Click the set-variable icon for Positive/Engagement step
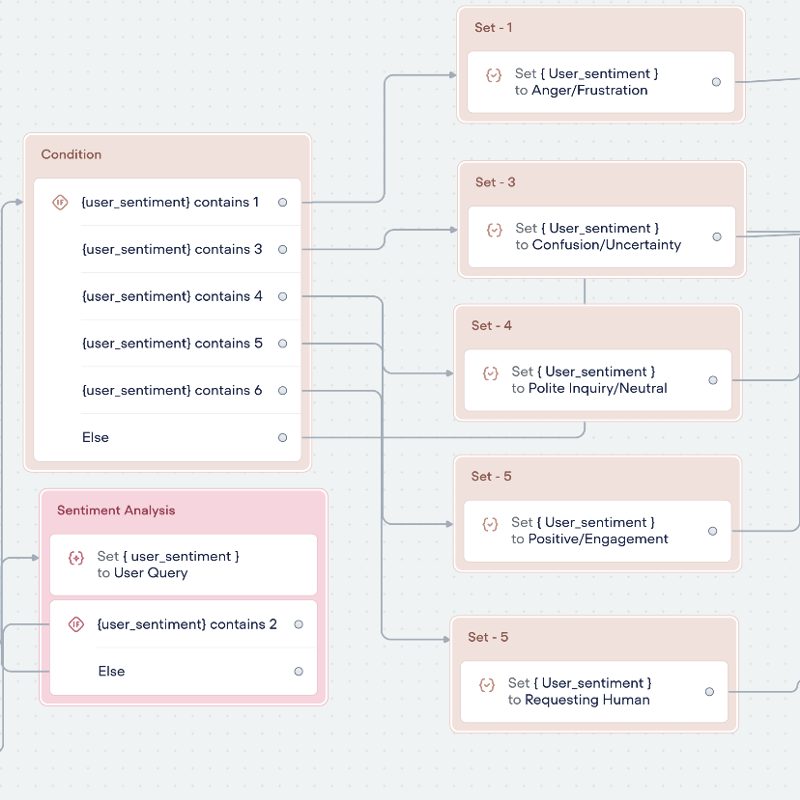The image size is (800, 800). click(490, 524)
